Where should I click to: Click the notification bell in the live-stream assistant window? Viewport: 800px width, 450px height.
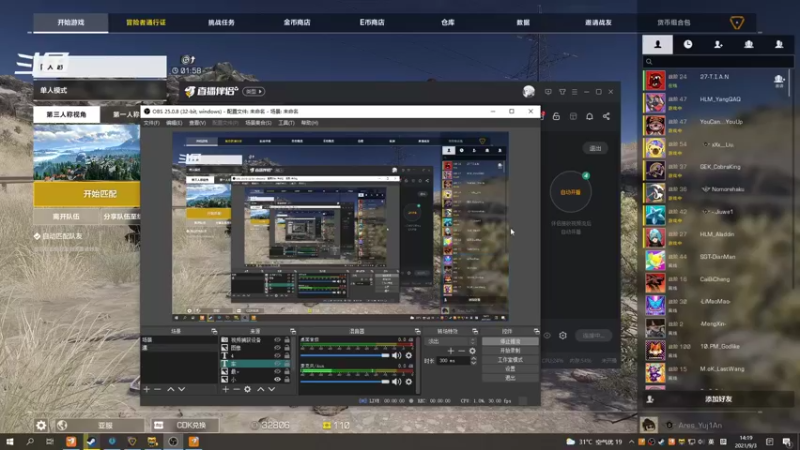click(589, 116)
